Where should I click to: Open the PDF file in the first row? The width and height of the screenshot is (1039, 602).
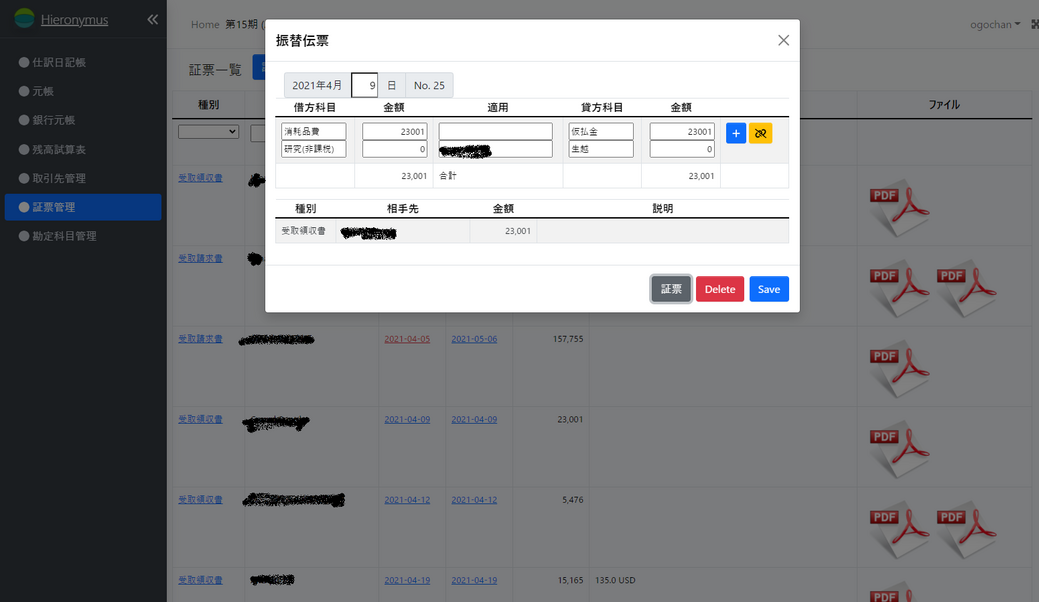[x=899, y=205]
